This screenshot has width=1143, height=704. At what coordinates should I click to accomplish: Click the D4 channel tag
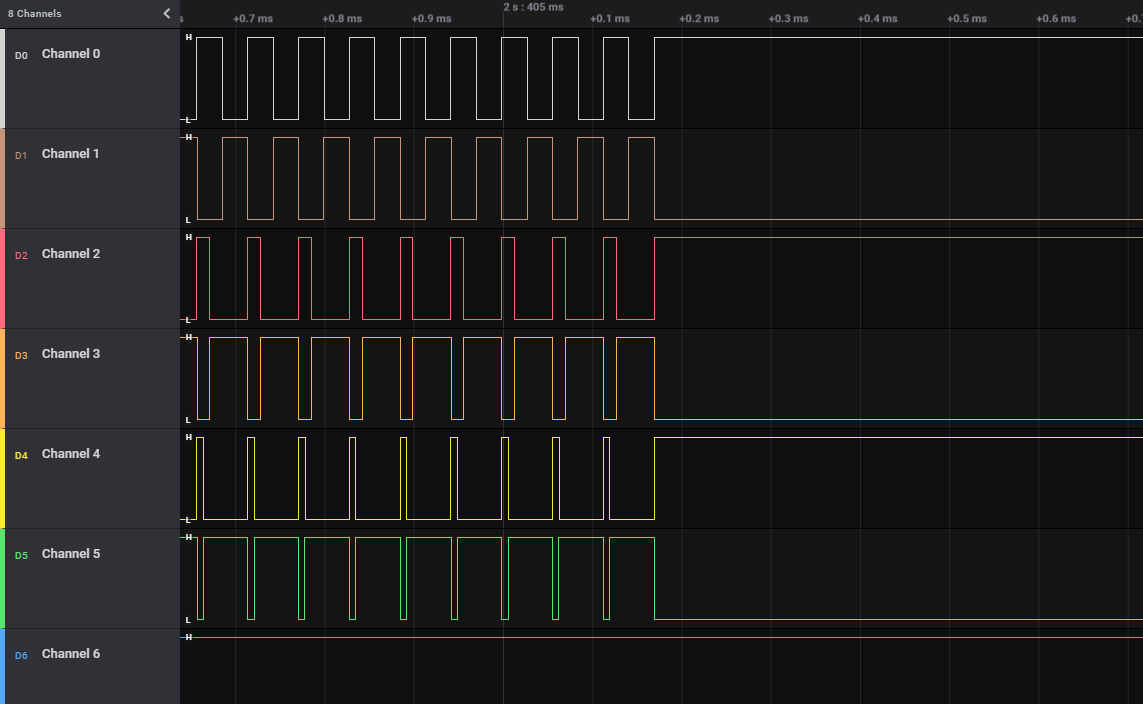(x=21, y=455)
